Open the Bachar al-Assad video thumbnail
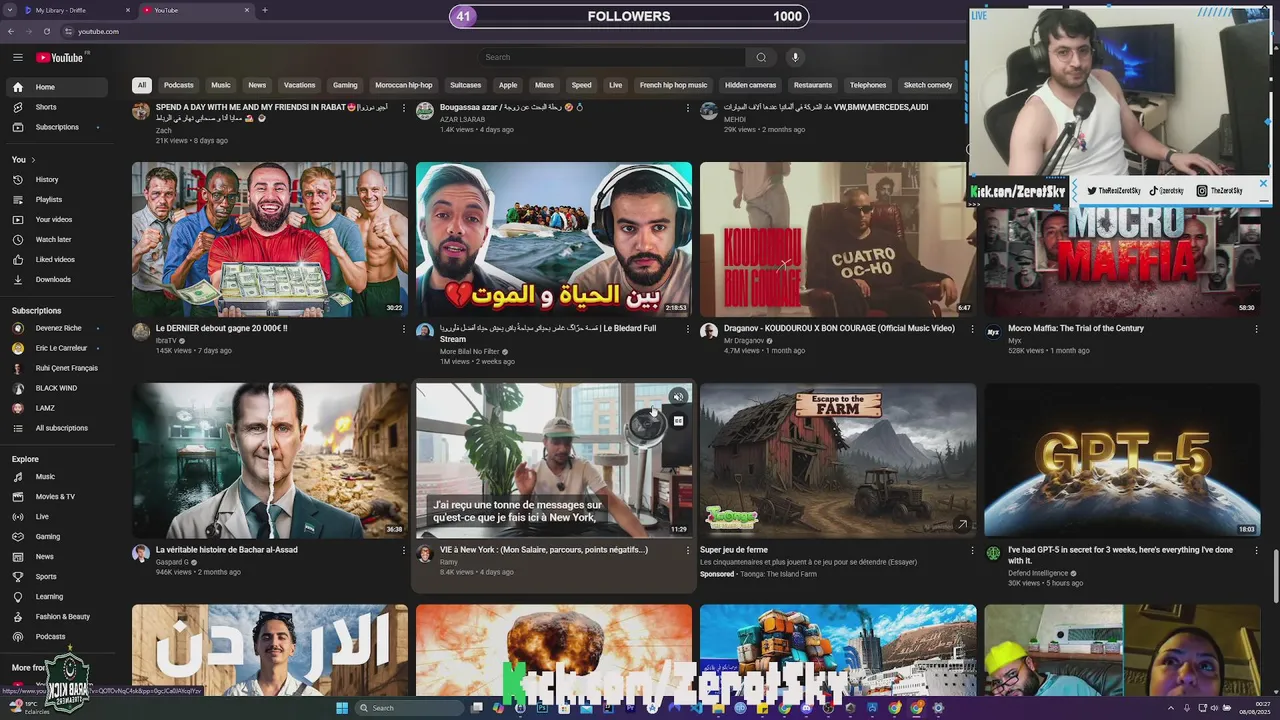This screenshot has width=1280, height=720. (x=270, y=460)
